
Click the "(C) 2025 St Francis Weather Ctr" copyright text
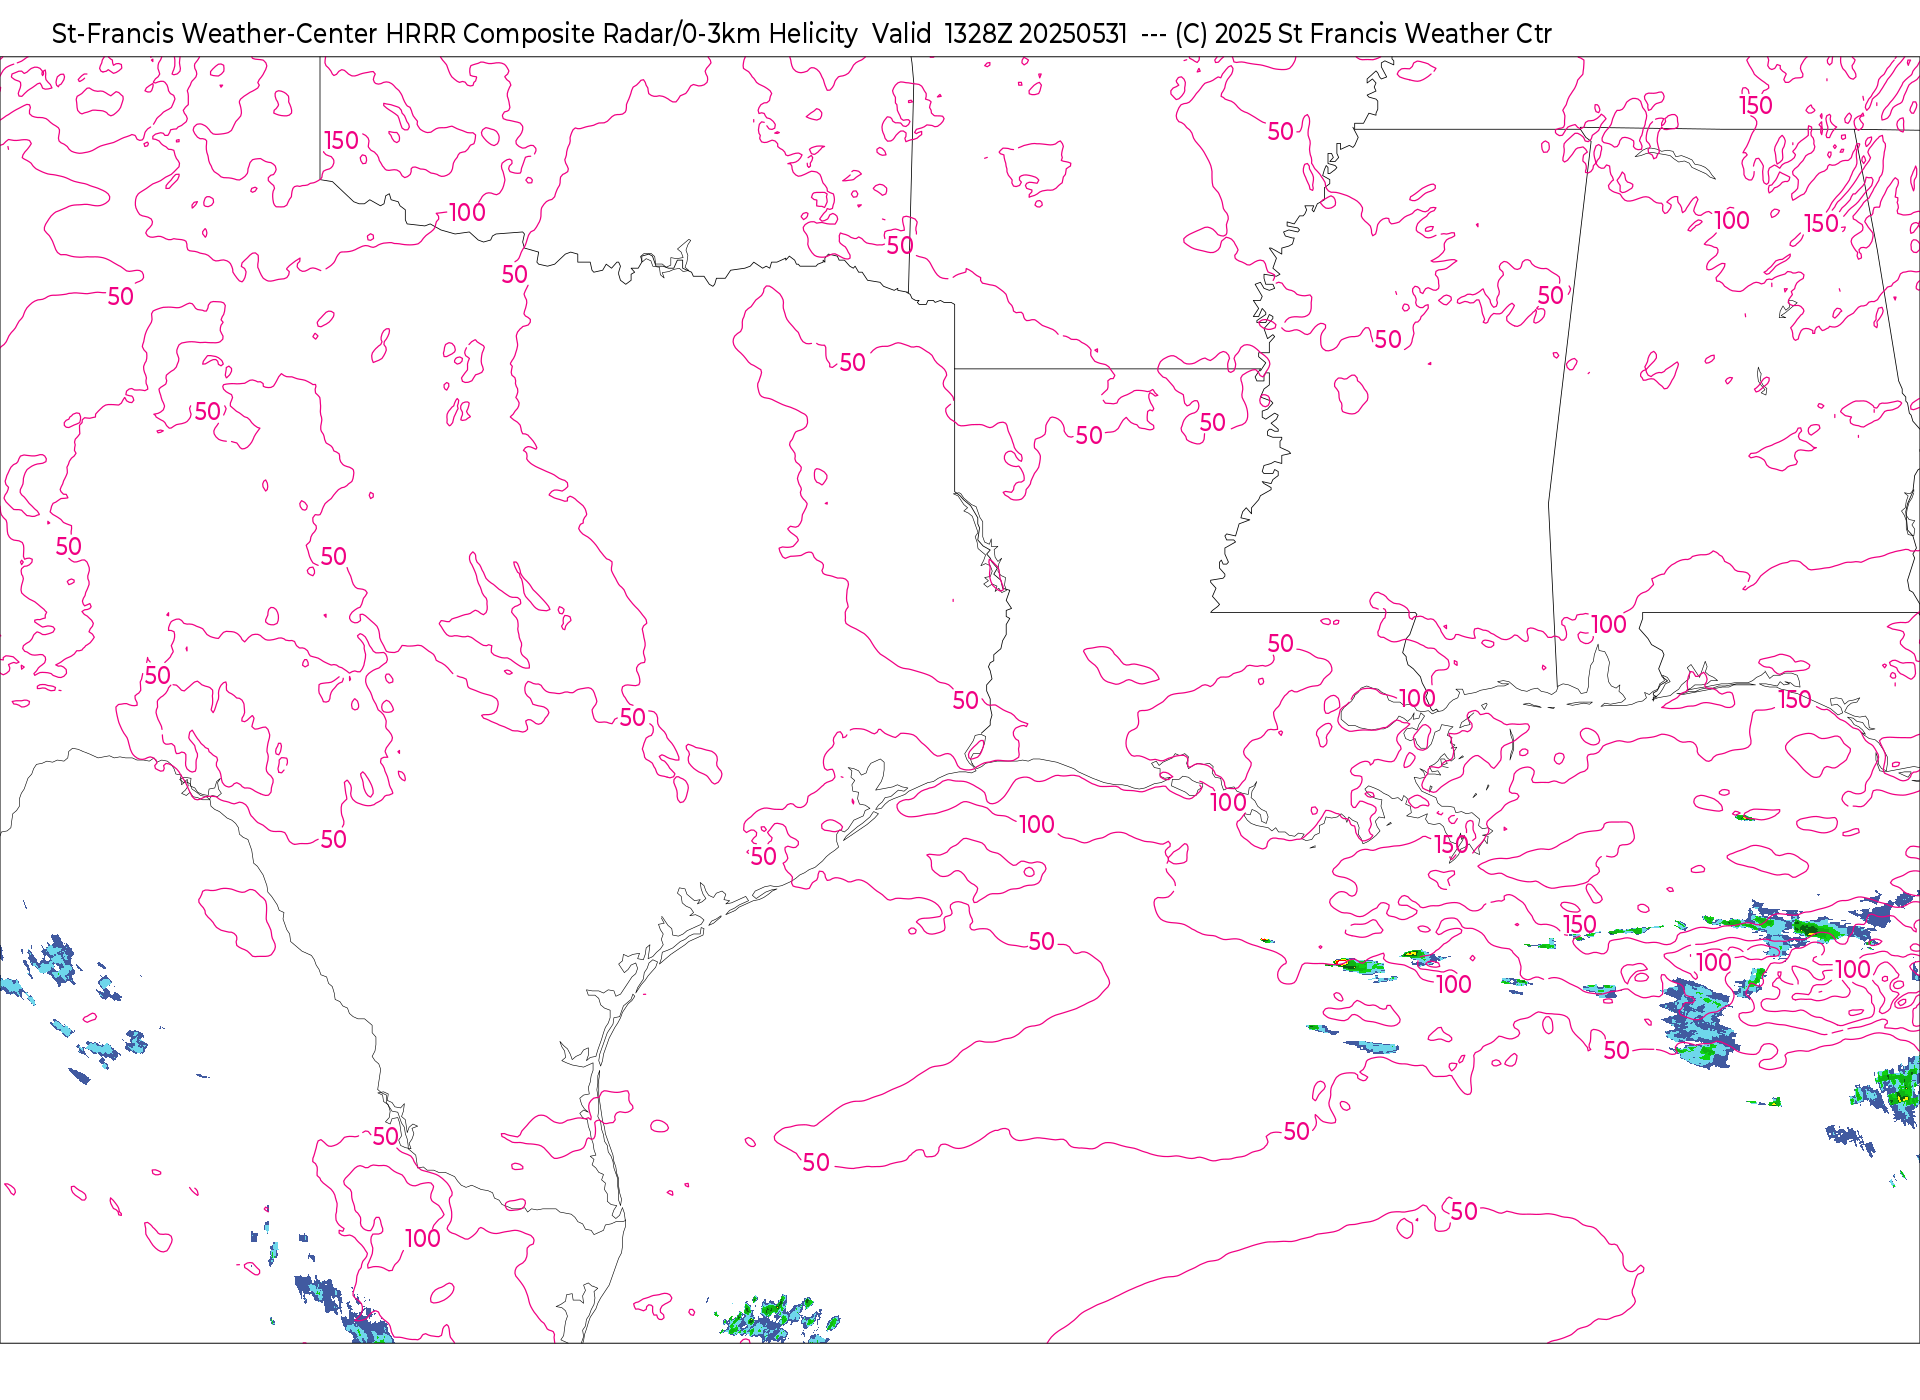[x=1363, y=34]
